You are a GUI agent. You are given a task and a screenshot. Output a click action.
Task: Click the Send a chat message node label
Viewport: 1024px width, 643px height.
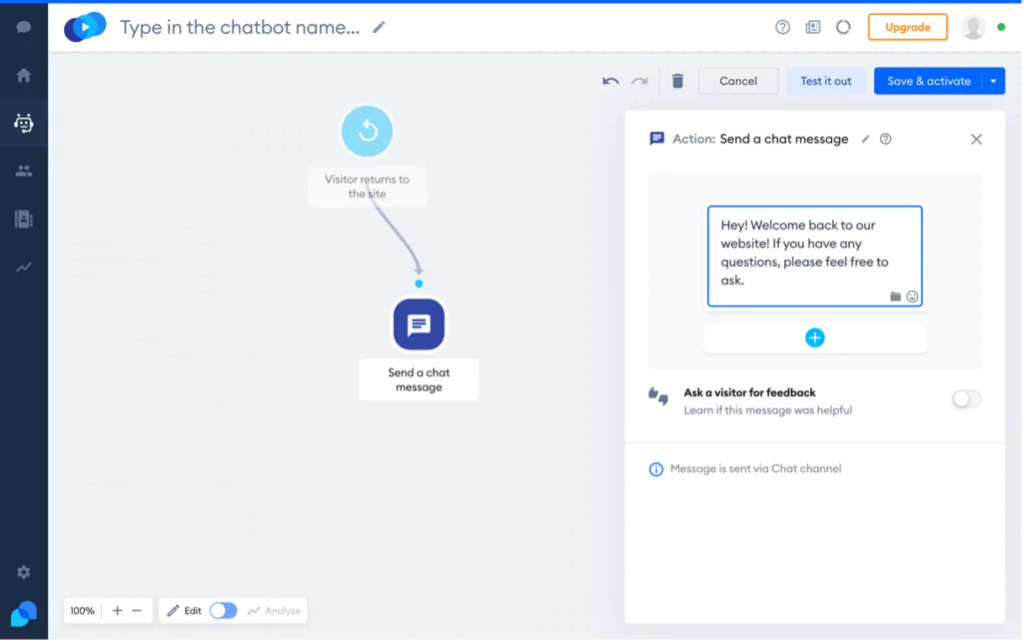(419, 379)
